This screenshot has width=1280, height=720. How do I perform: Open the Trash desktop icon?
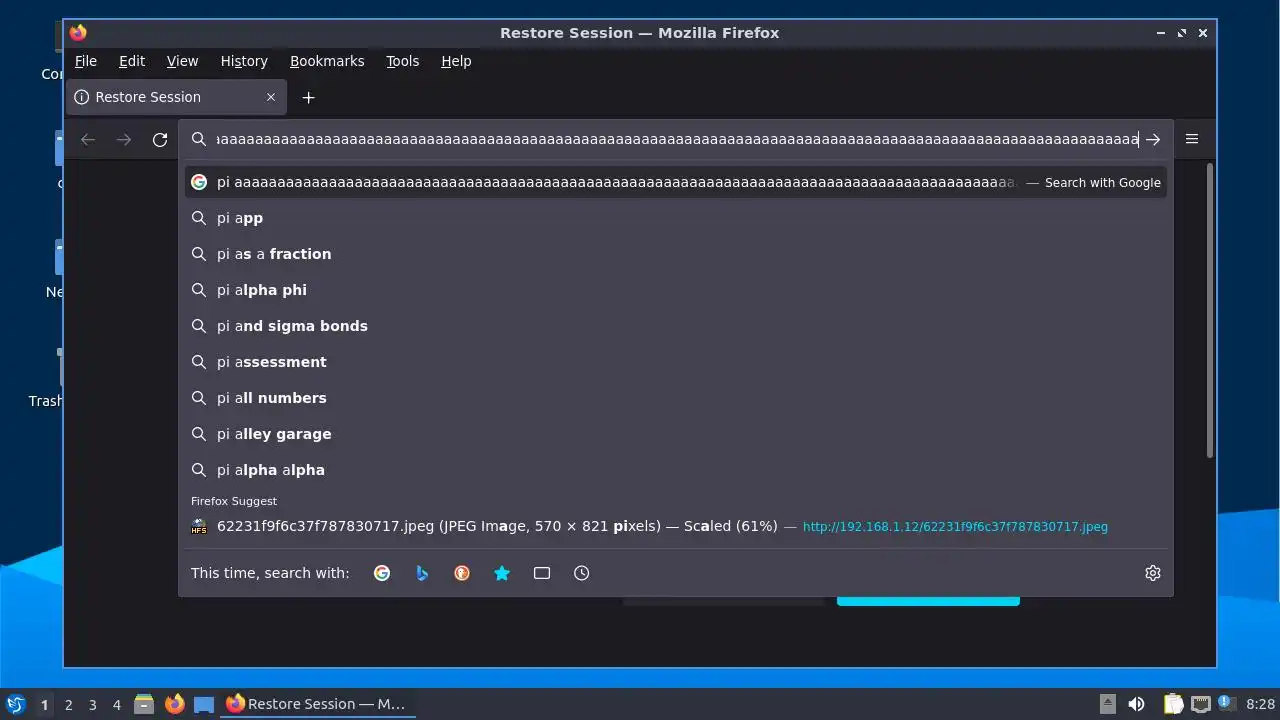[47, 378]
